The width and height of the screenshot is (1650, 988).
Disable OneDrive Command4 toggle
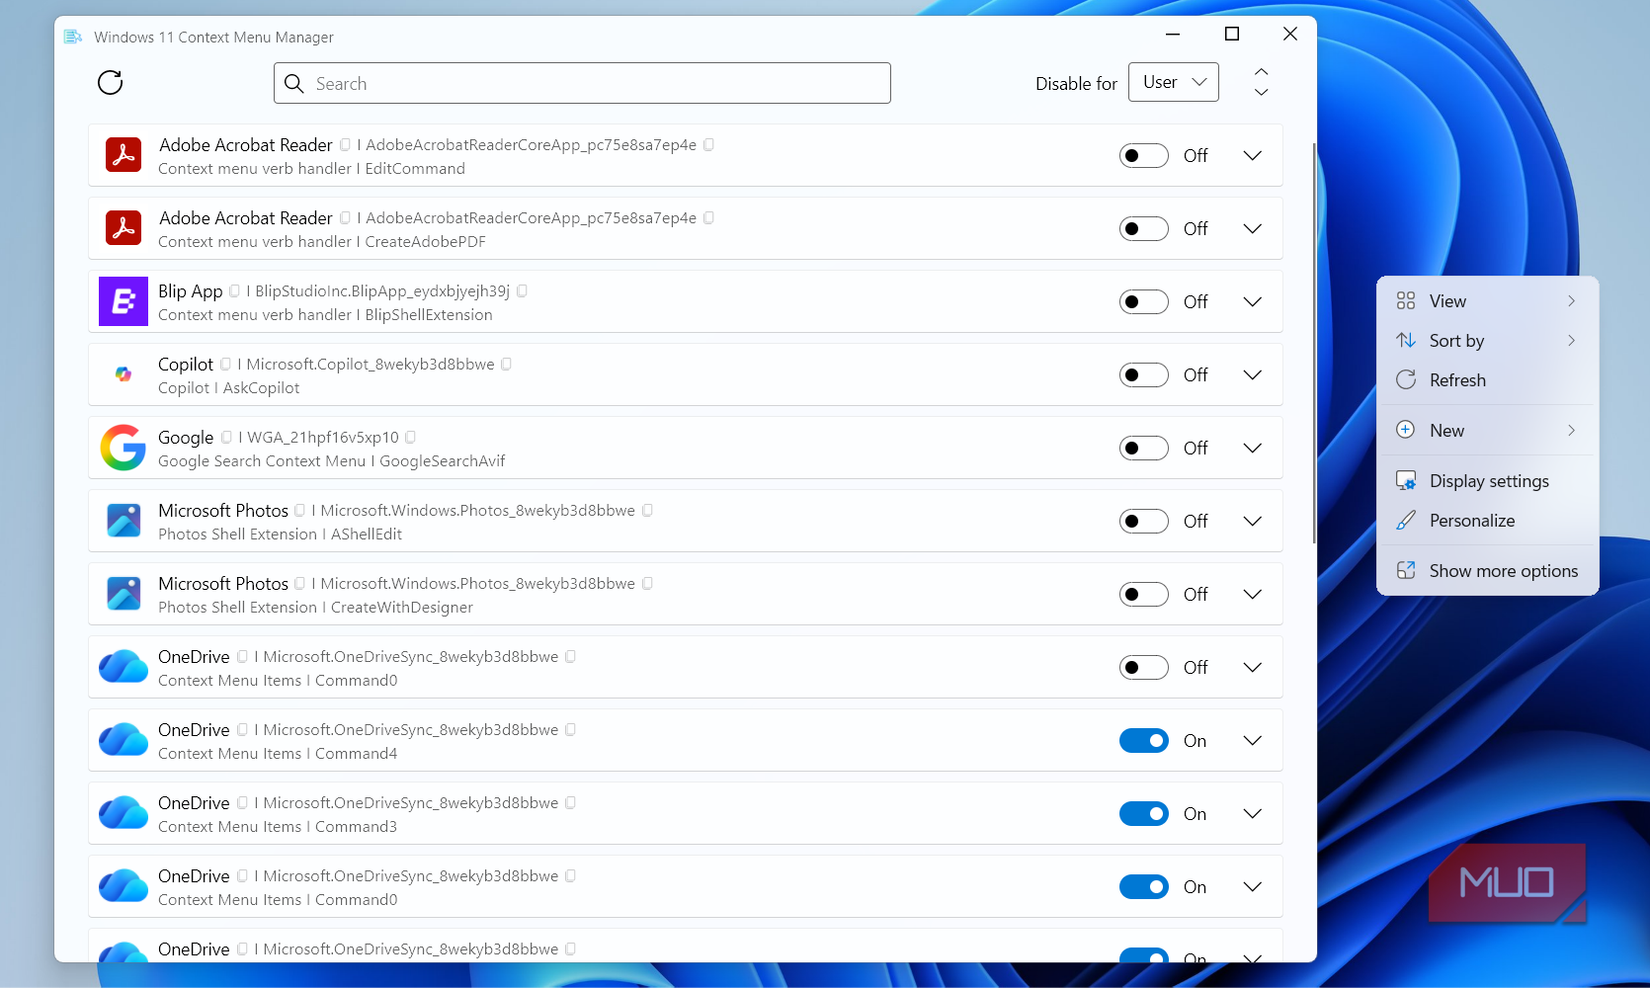[1143, 740]
